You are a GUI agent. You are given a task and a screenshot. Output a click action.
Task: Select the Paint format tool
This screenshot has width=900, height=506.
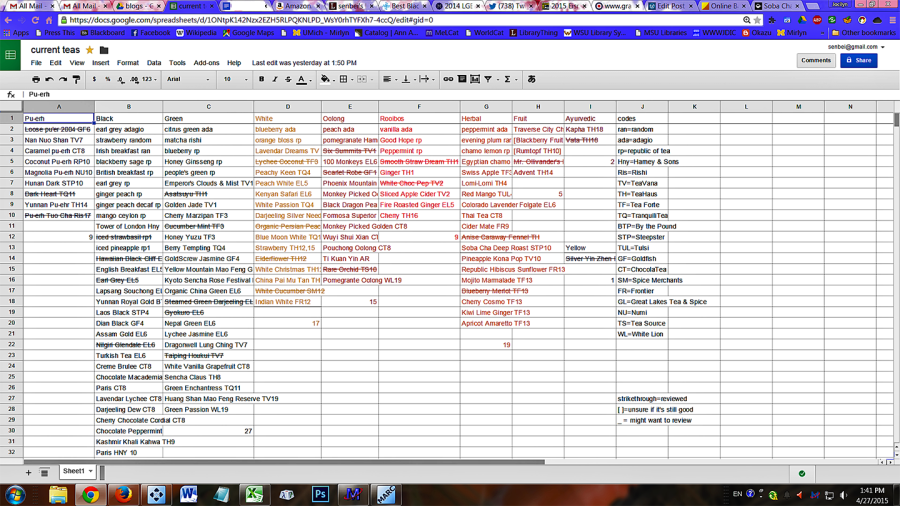[x=76, y=79]
